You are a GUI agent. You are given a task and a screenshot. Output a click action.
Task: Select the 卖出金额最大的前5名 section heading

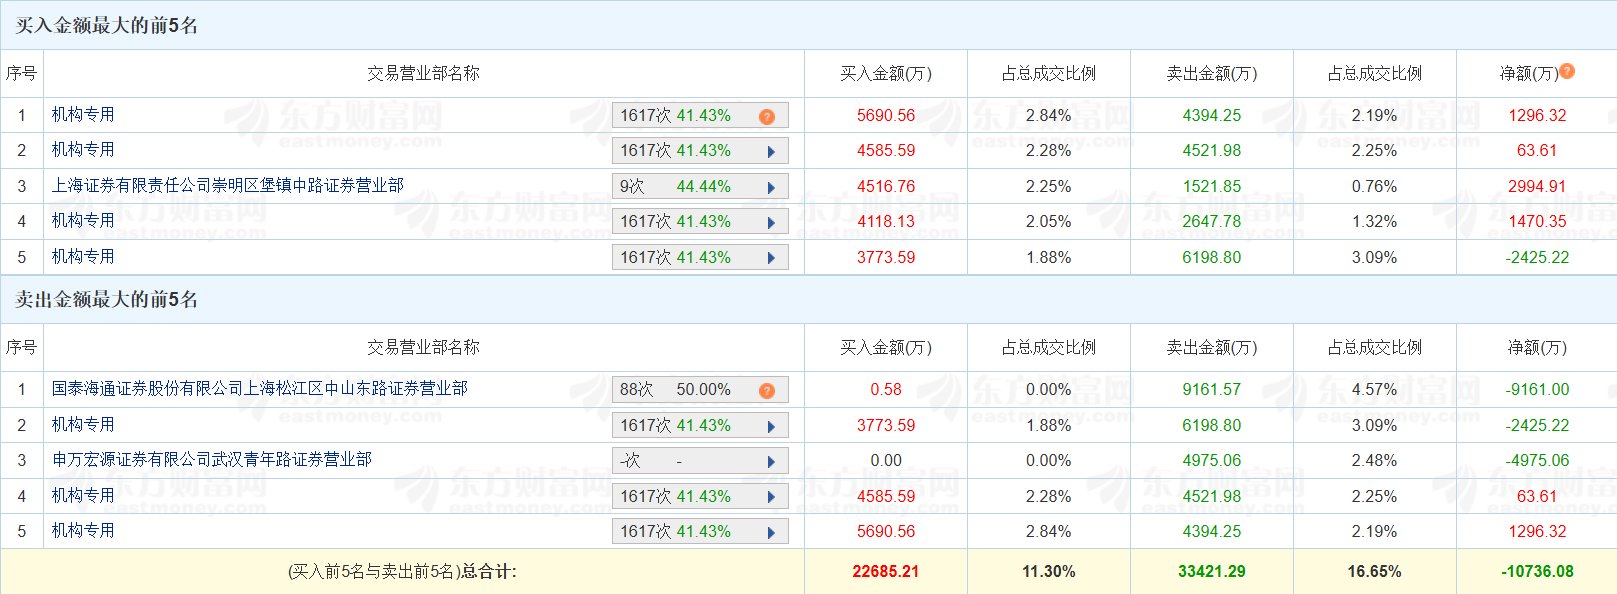[x=107, y=299]
